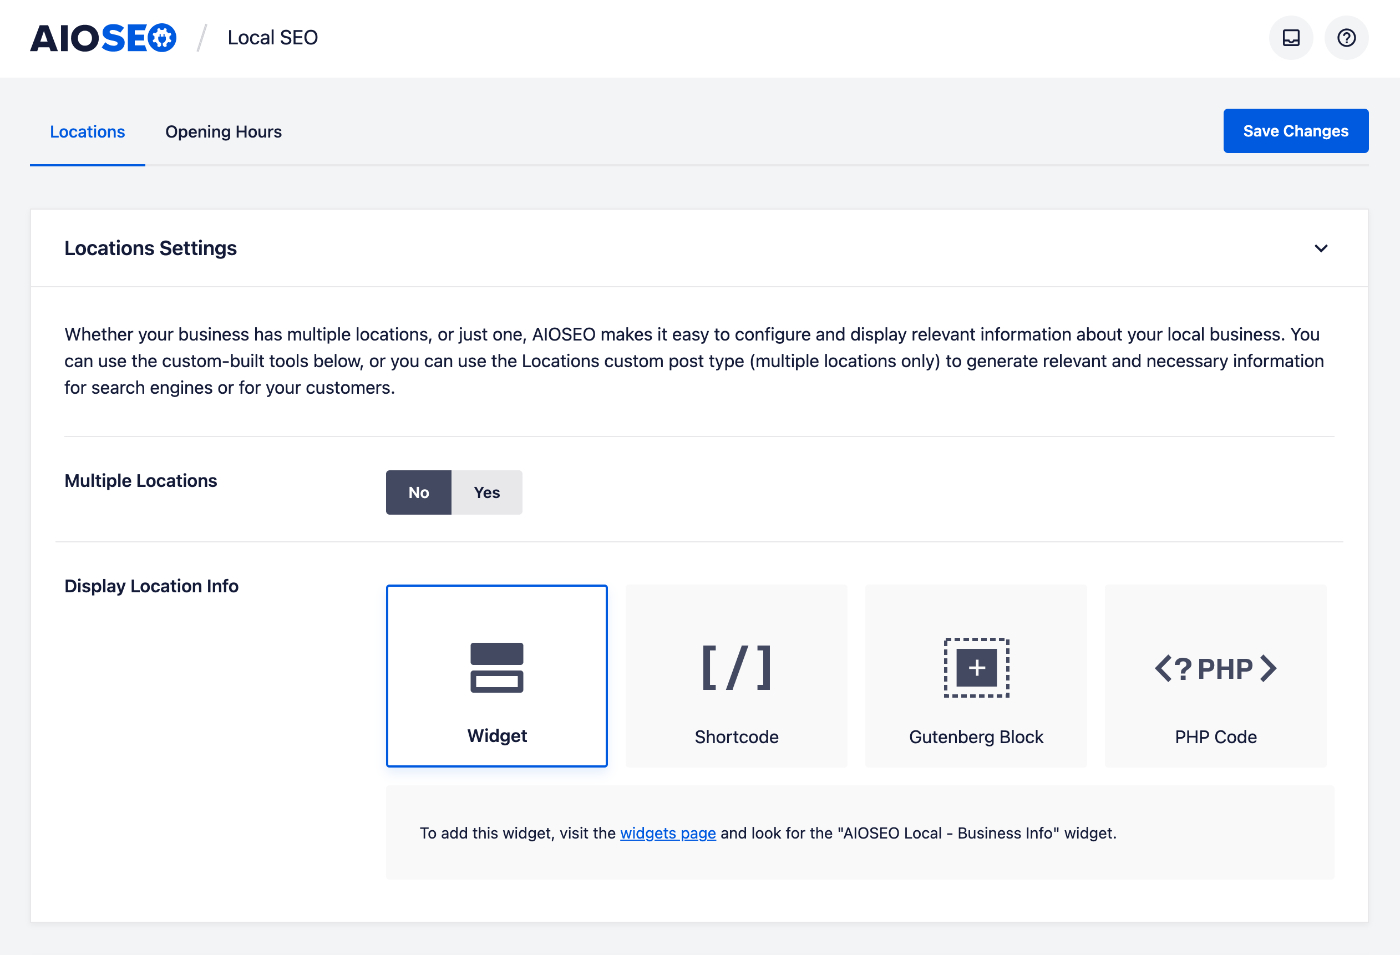This screenshot has width=1400, height=955.
Task: Click the Multiple Locations label
Action: point(141,481)
